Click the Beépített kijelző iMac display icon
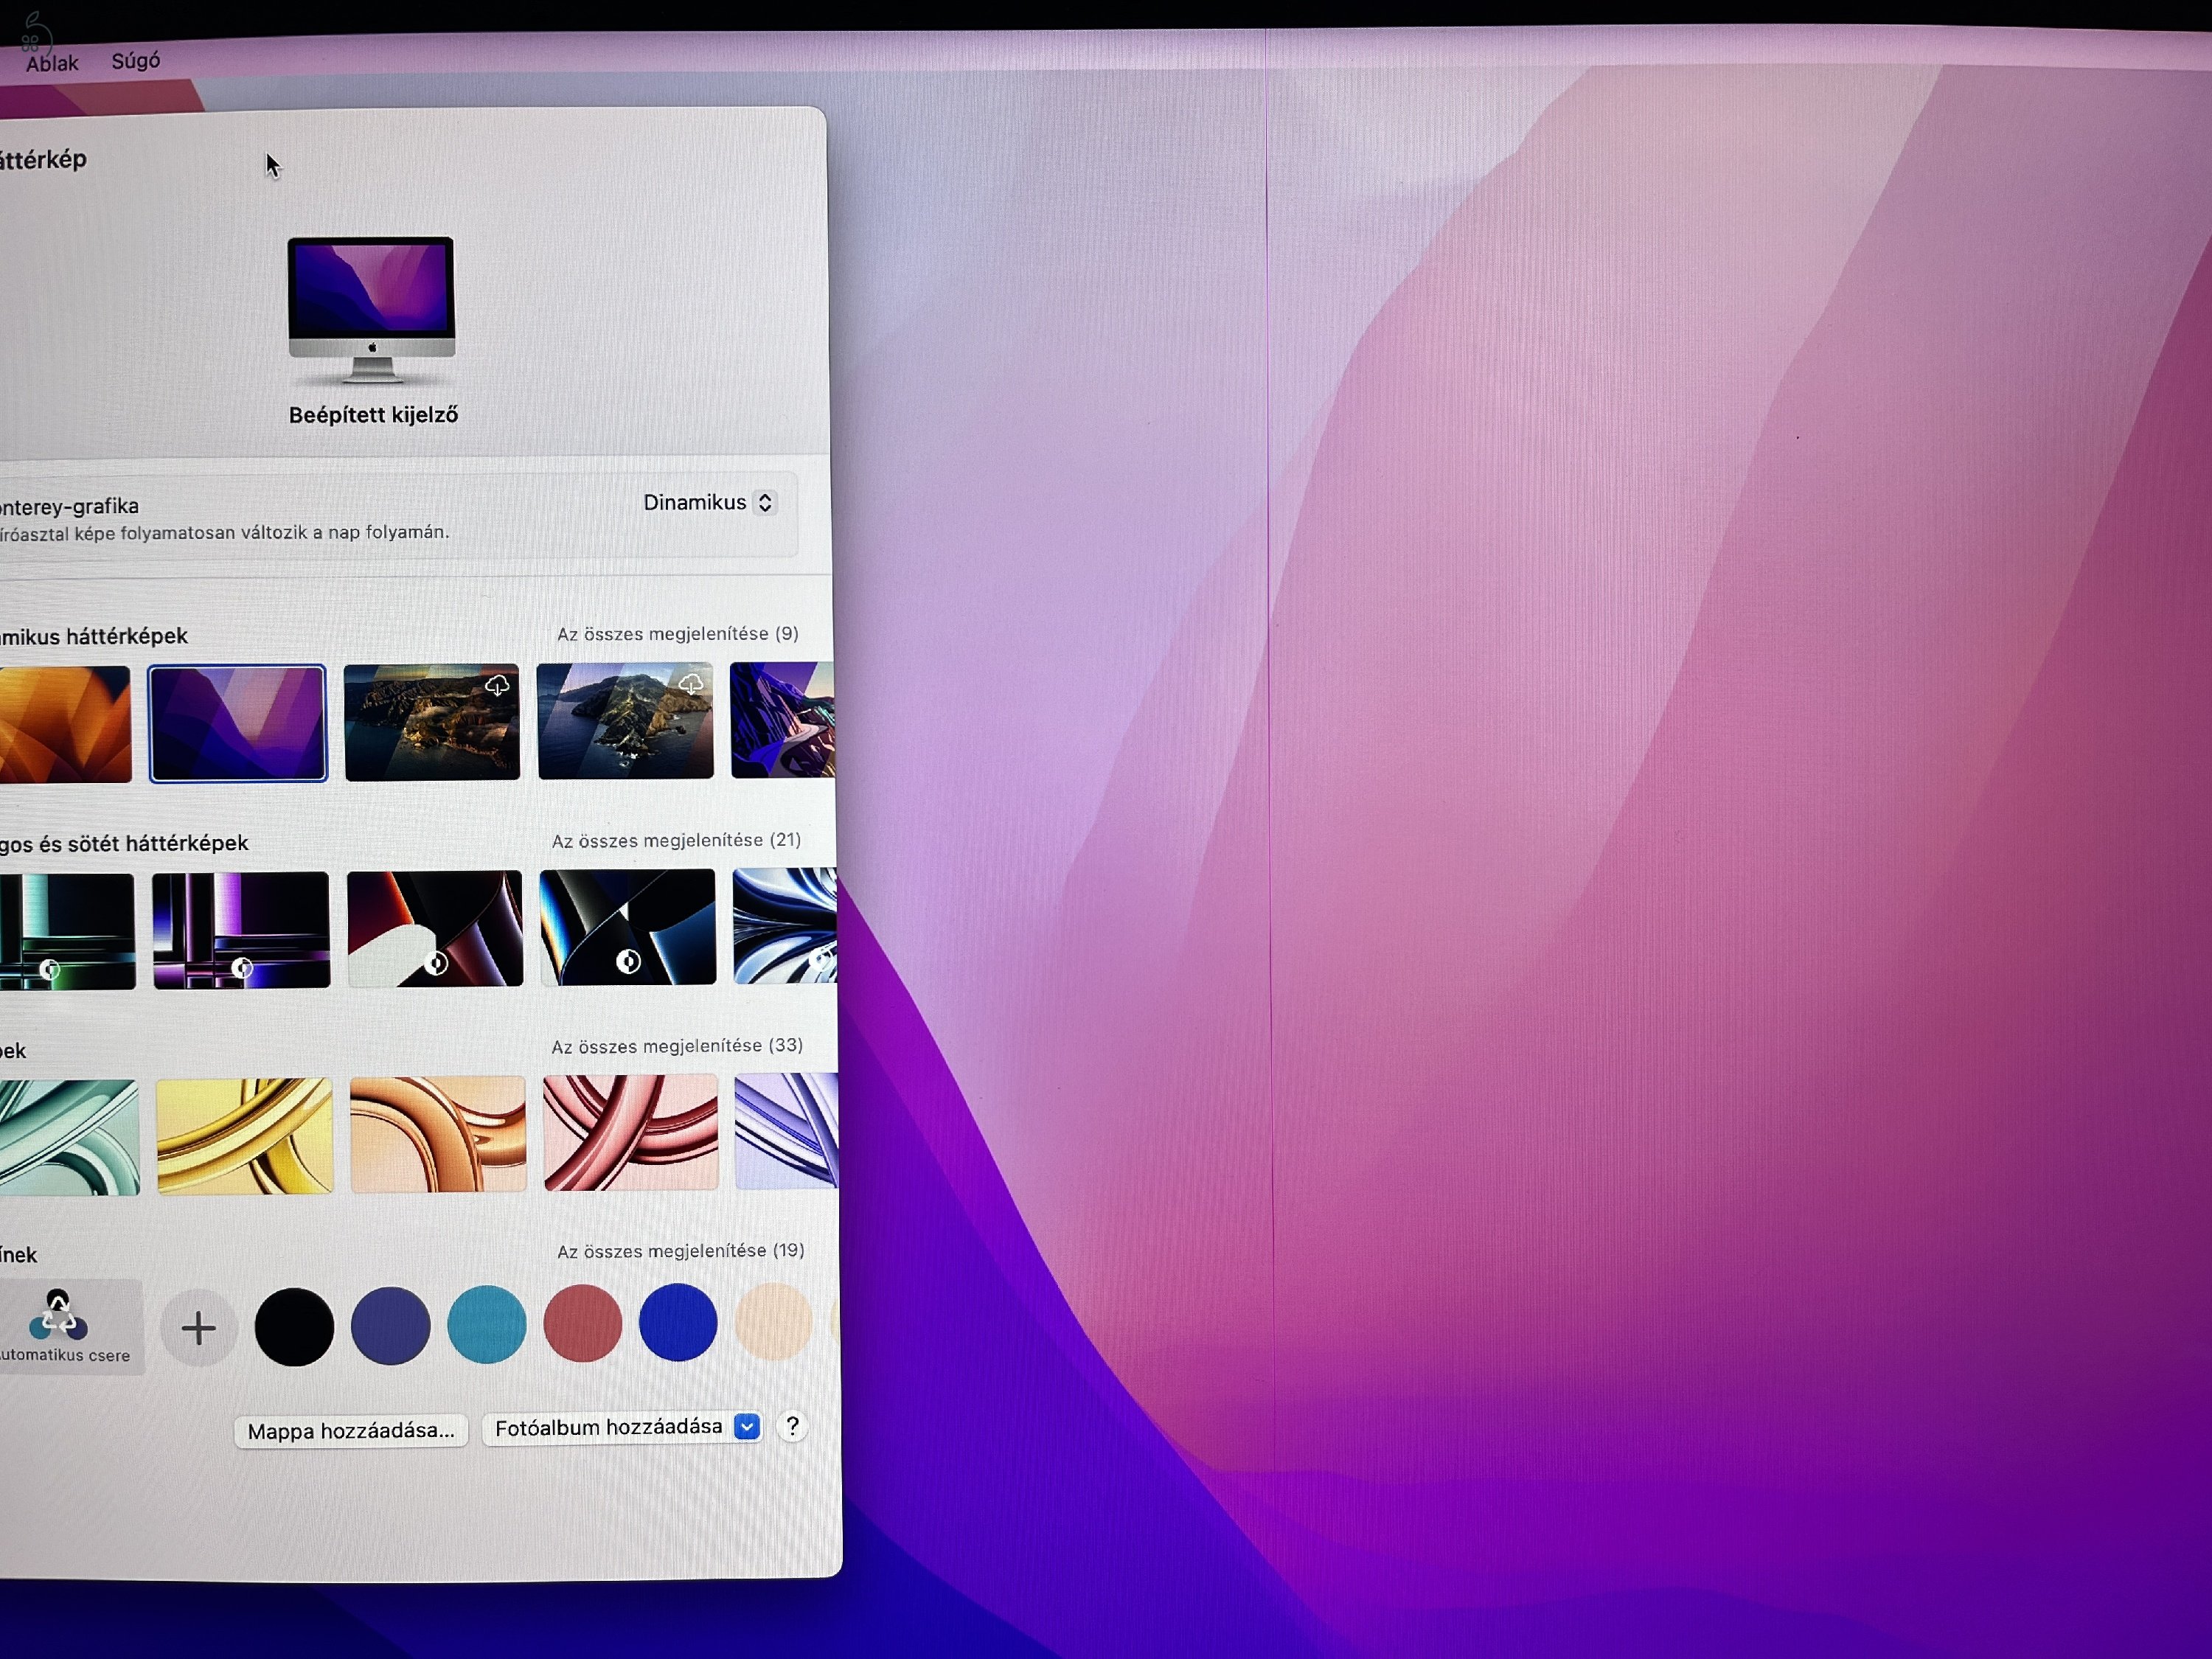 [x=372, y=310]
